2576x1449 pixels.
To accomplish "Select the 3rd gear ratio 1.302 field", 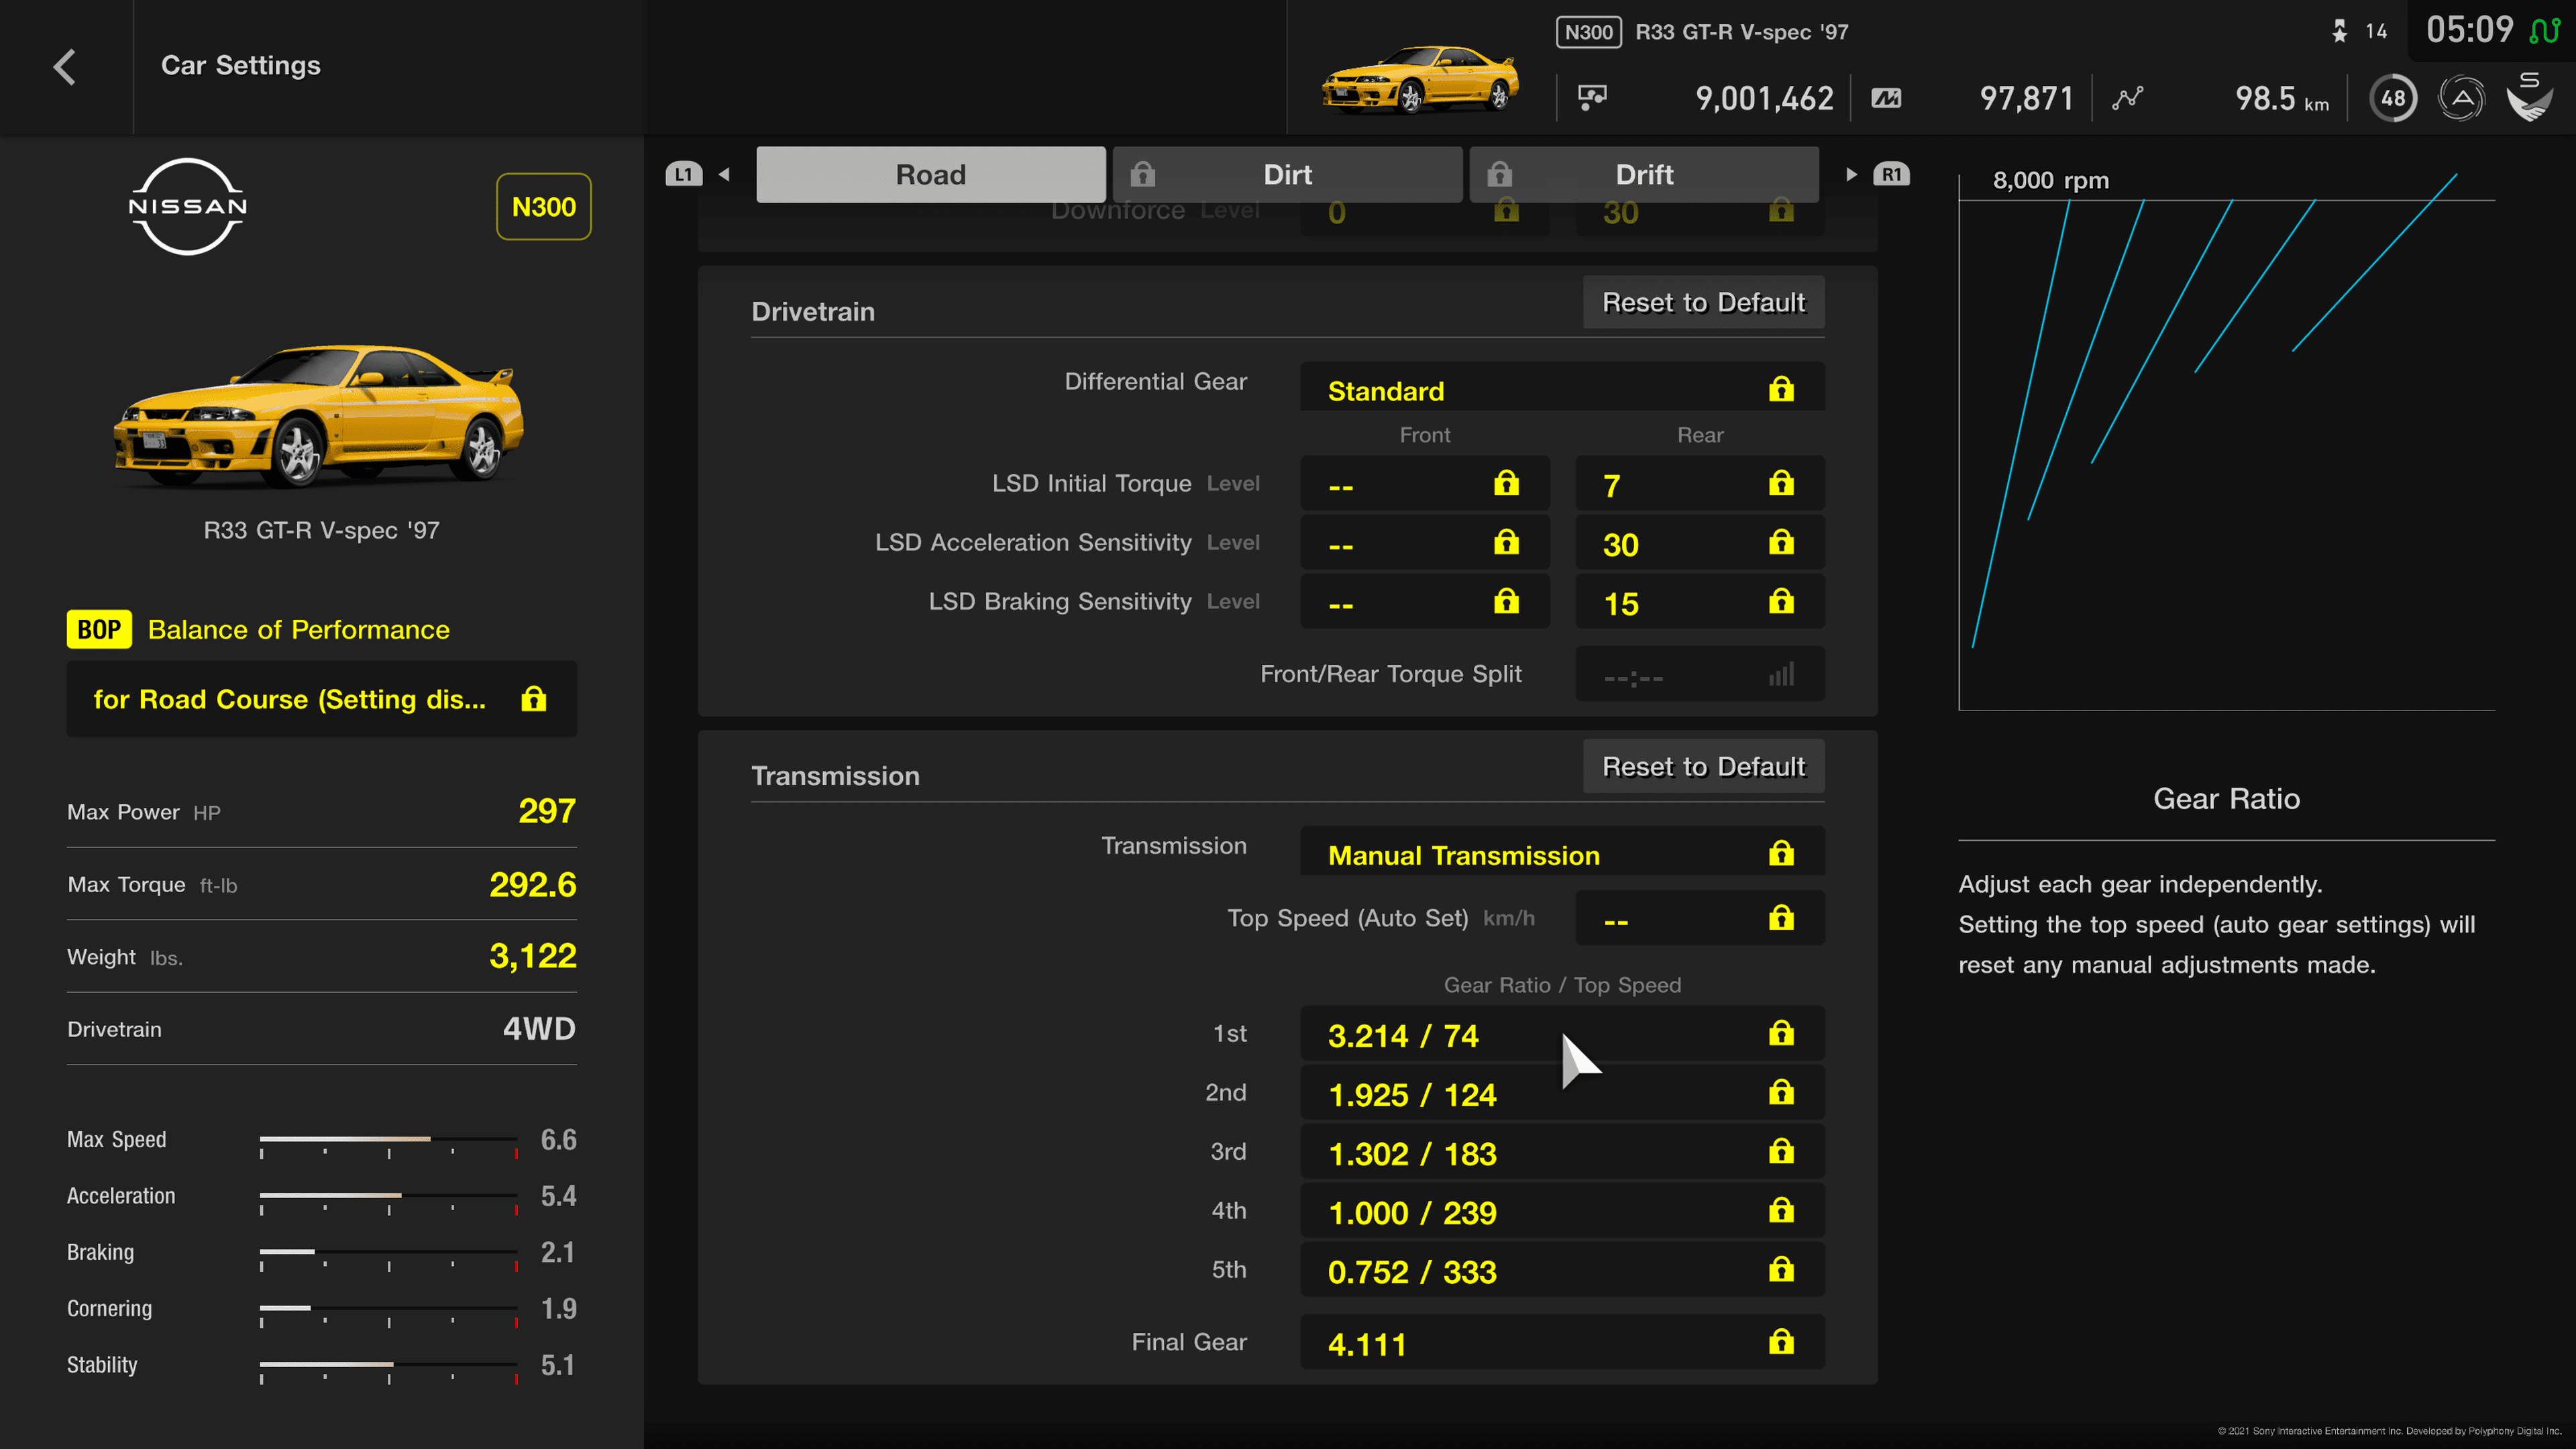I will point(1562,1152).
